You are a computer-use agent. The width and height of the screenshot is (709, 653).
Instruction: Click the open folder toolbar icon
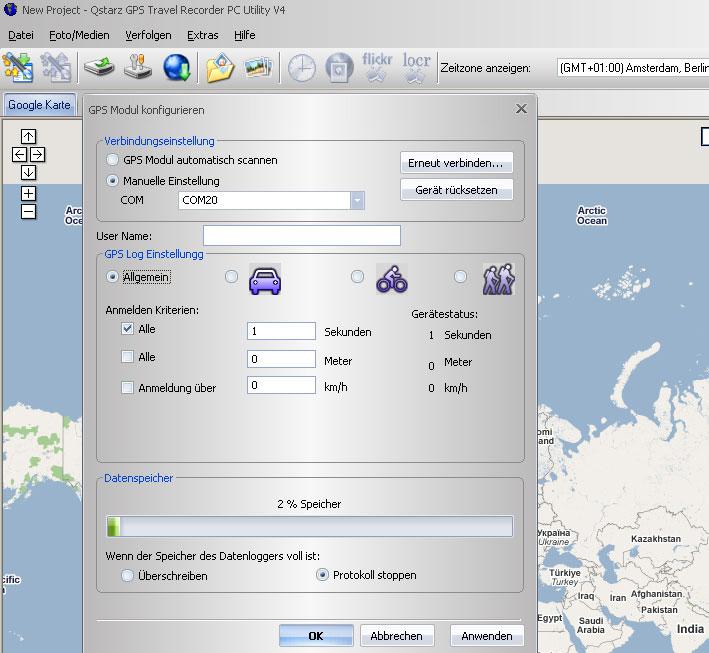[219, 68]
